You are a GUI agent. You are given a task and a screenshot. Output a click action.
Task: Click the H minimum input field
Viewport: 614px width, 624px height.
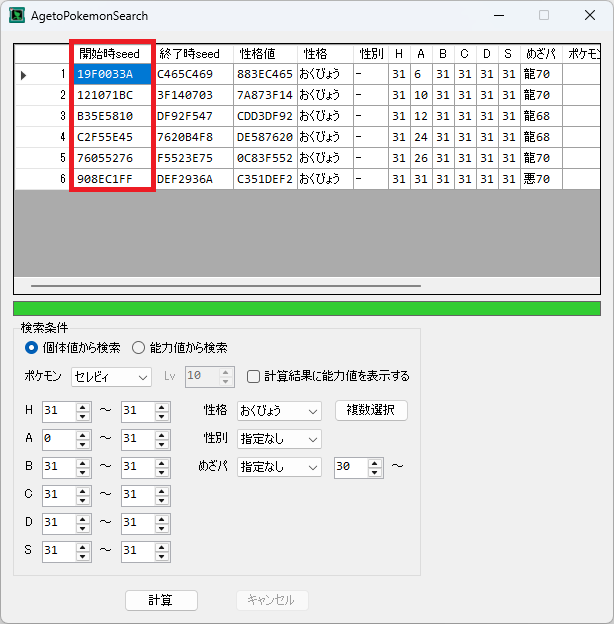(59, 411)
